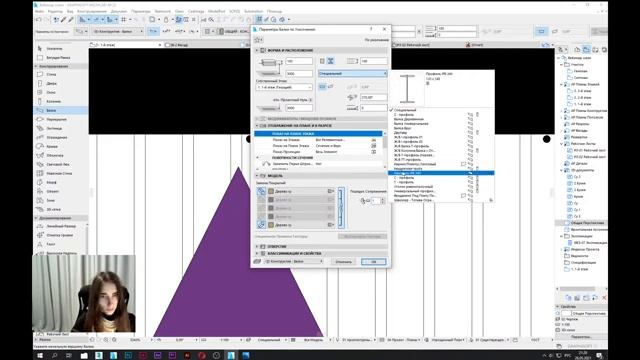This screenshot has height=360, width=640.
Task: Open the Редактор menu
Action: (x=55, y=11)
